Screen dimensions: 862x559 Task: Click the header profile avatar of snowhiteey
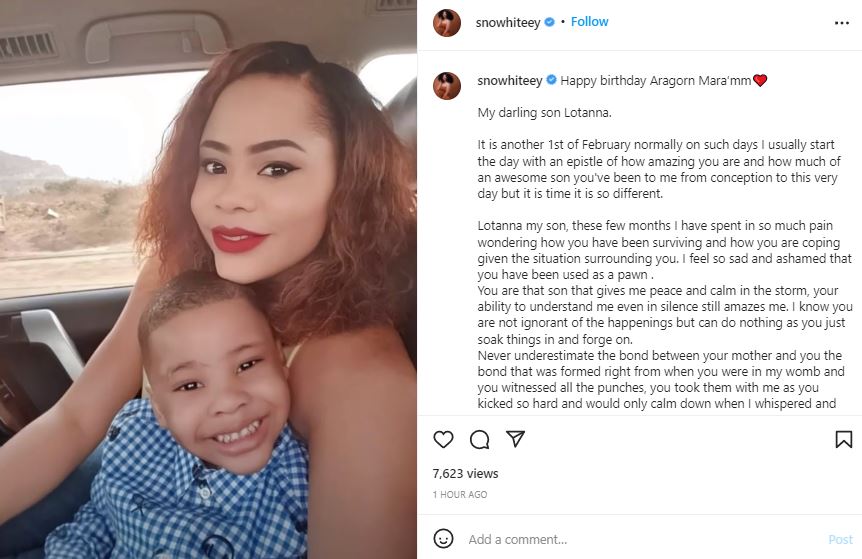click(x=447, y=23)
